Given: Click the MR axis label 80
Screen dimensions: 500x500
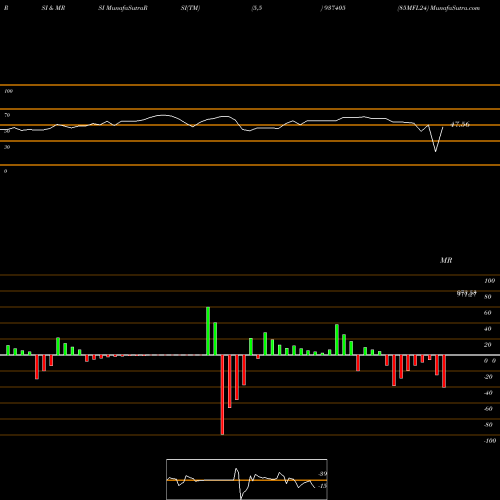Looking at the screenshot, I should 488,297.
